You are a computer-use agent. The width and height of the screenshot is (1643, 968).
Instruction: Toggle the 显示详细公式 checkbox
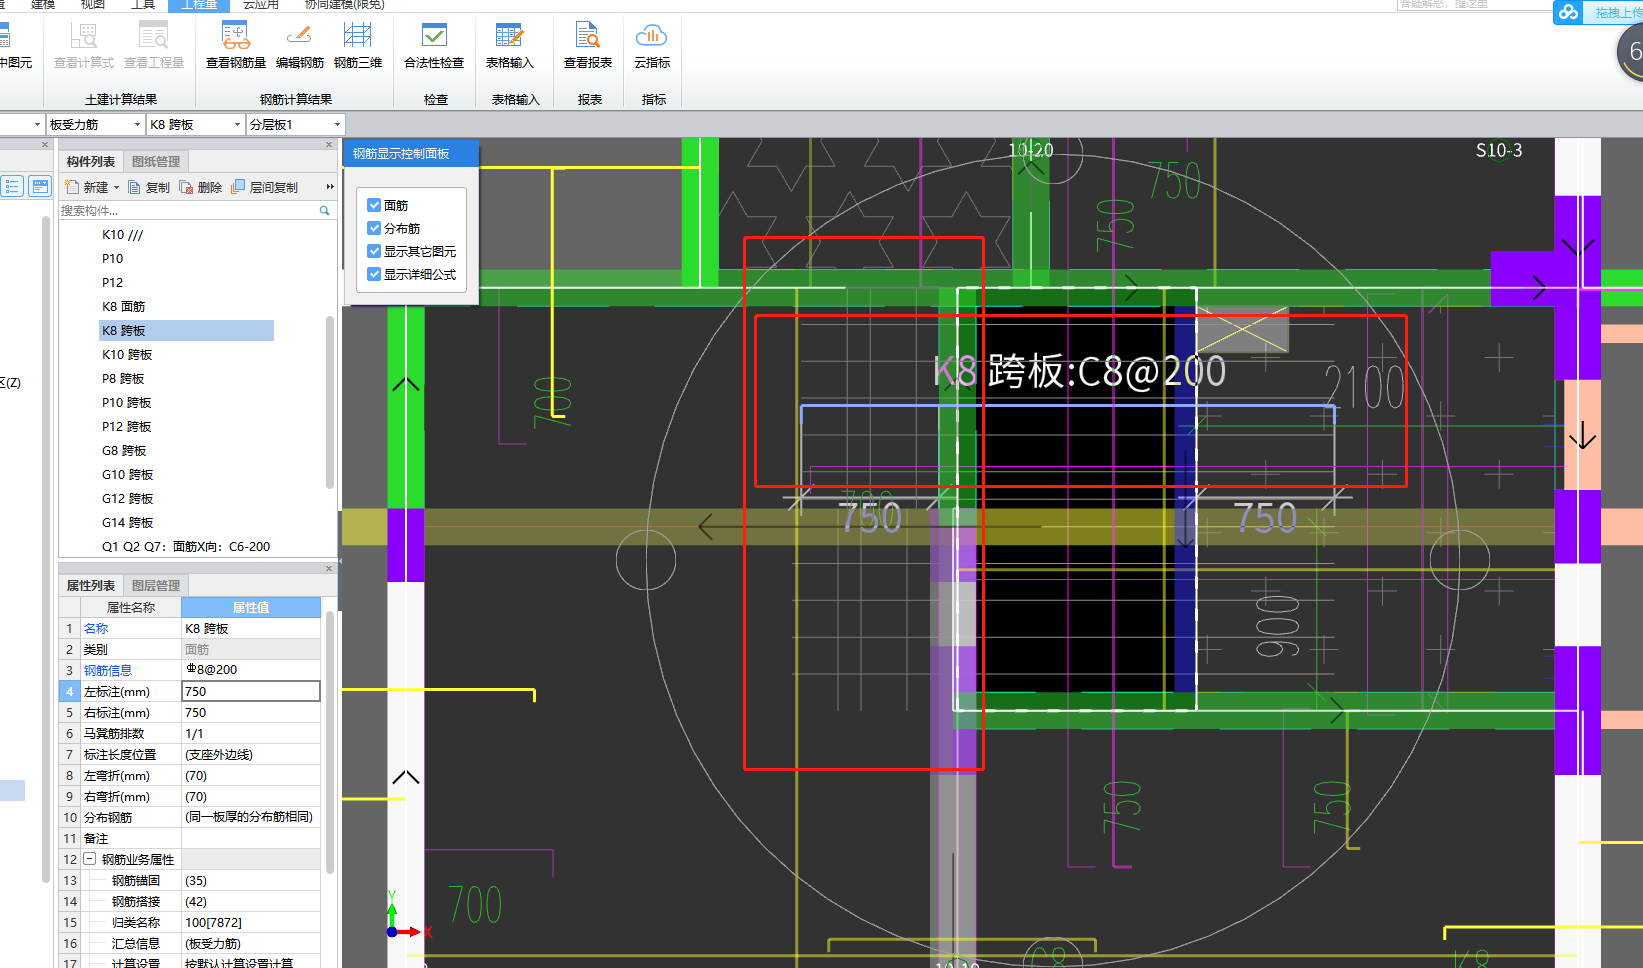[x=374, y=274]
